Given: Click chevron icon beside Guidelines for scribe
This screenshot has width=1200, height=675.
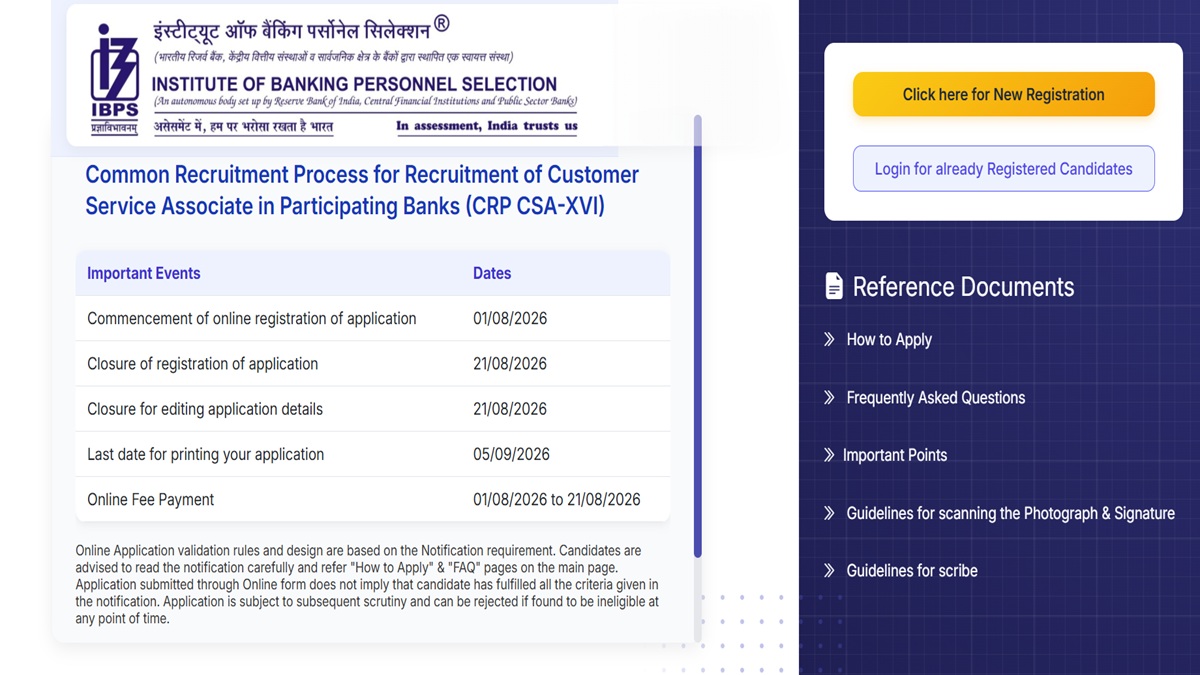Looking at the screenshot, I should click(x=829, y=570).
